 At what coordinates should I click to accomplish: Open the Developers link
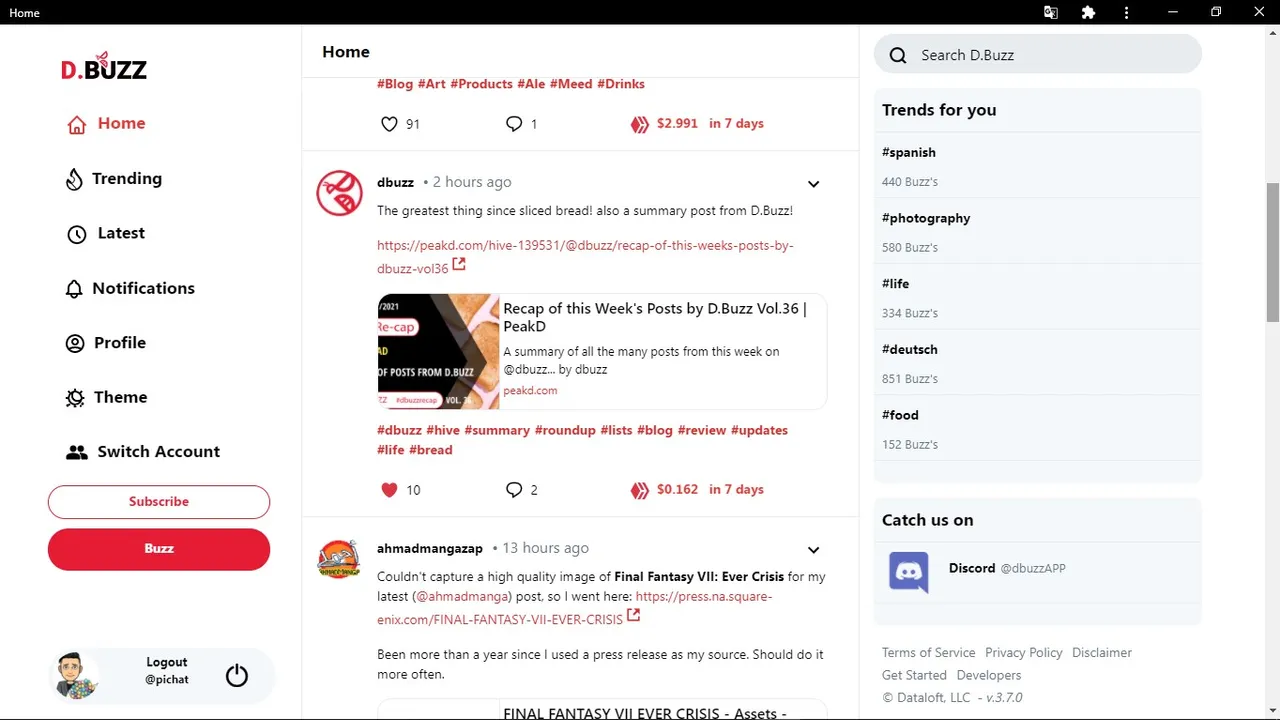(989, 676)
